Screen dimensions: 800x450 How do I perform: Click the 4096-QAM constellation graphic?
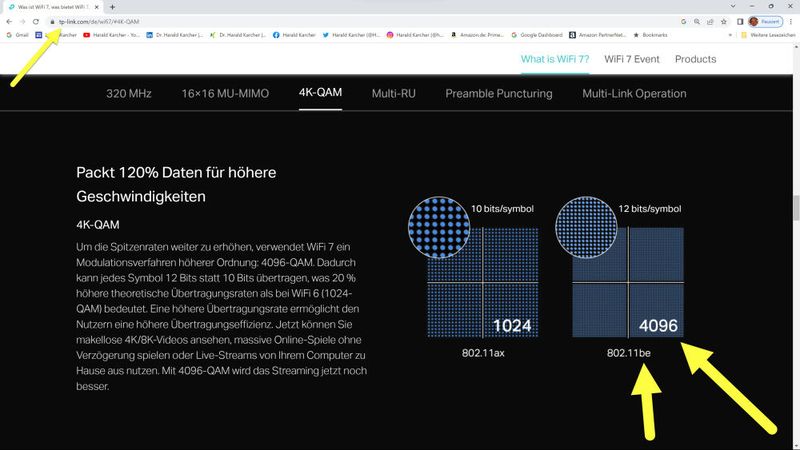[628, 282]
